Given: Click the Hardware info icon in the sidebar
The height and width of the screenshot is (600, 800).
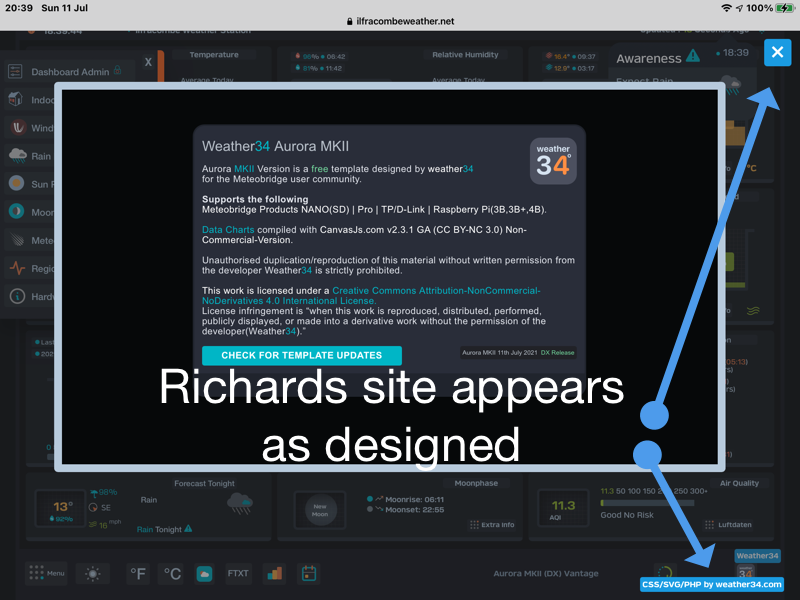Looking at the screenshot, I should pyautogui.click(x=17, y=296).
